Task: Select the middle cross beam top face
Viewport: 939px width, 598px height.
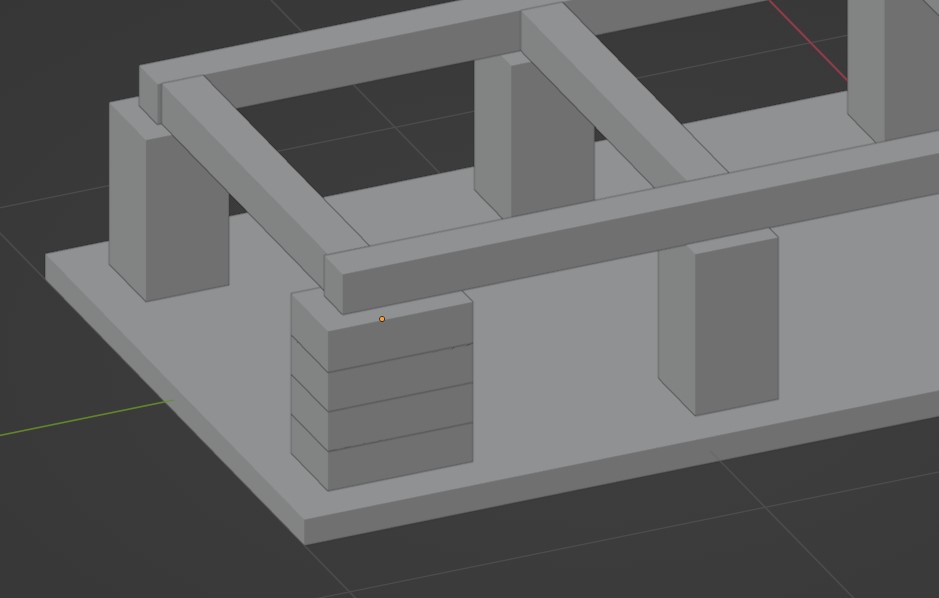Action: (x=620, y=98)
